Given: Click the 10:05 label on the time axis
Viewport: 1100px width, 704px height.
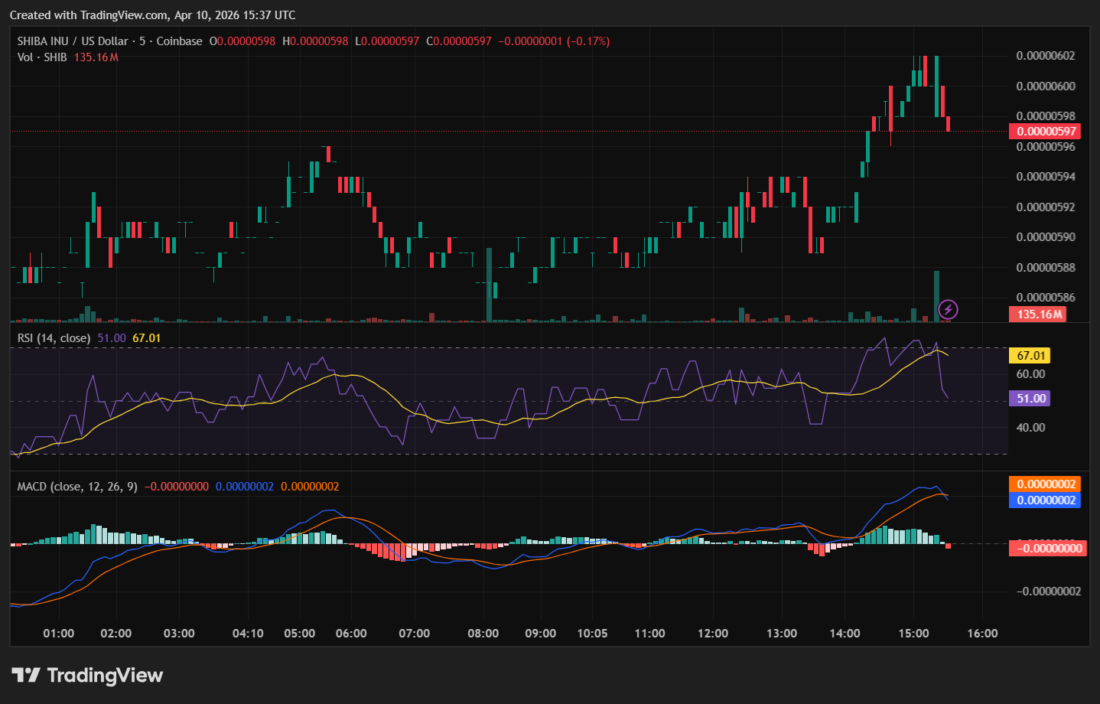Looking at the screenshot, I should click(593, 633).
